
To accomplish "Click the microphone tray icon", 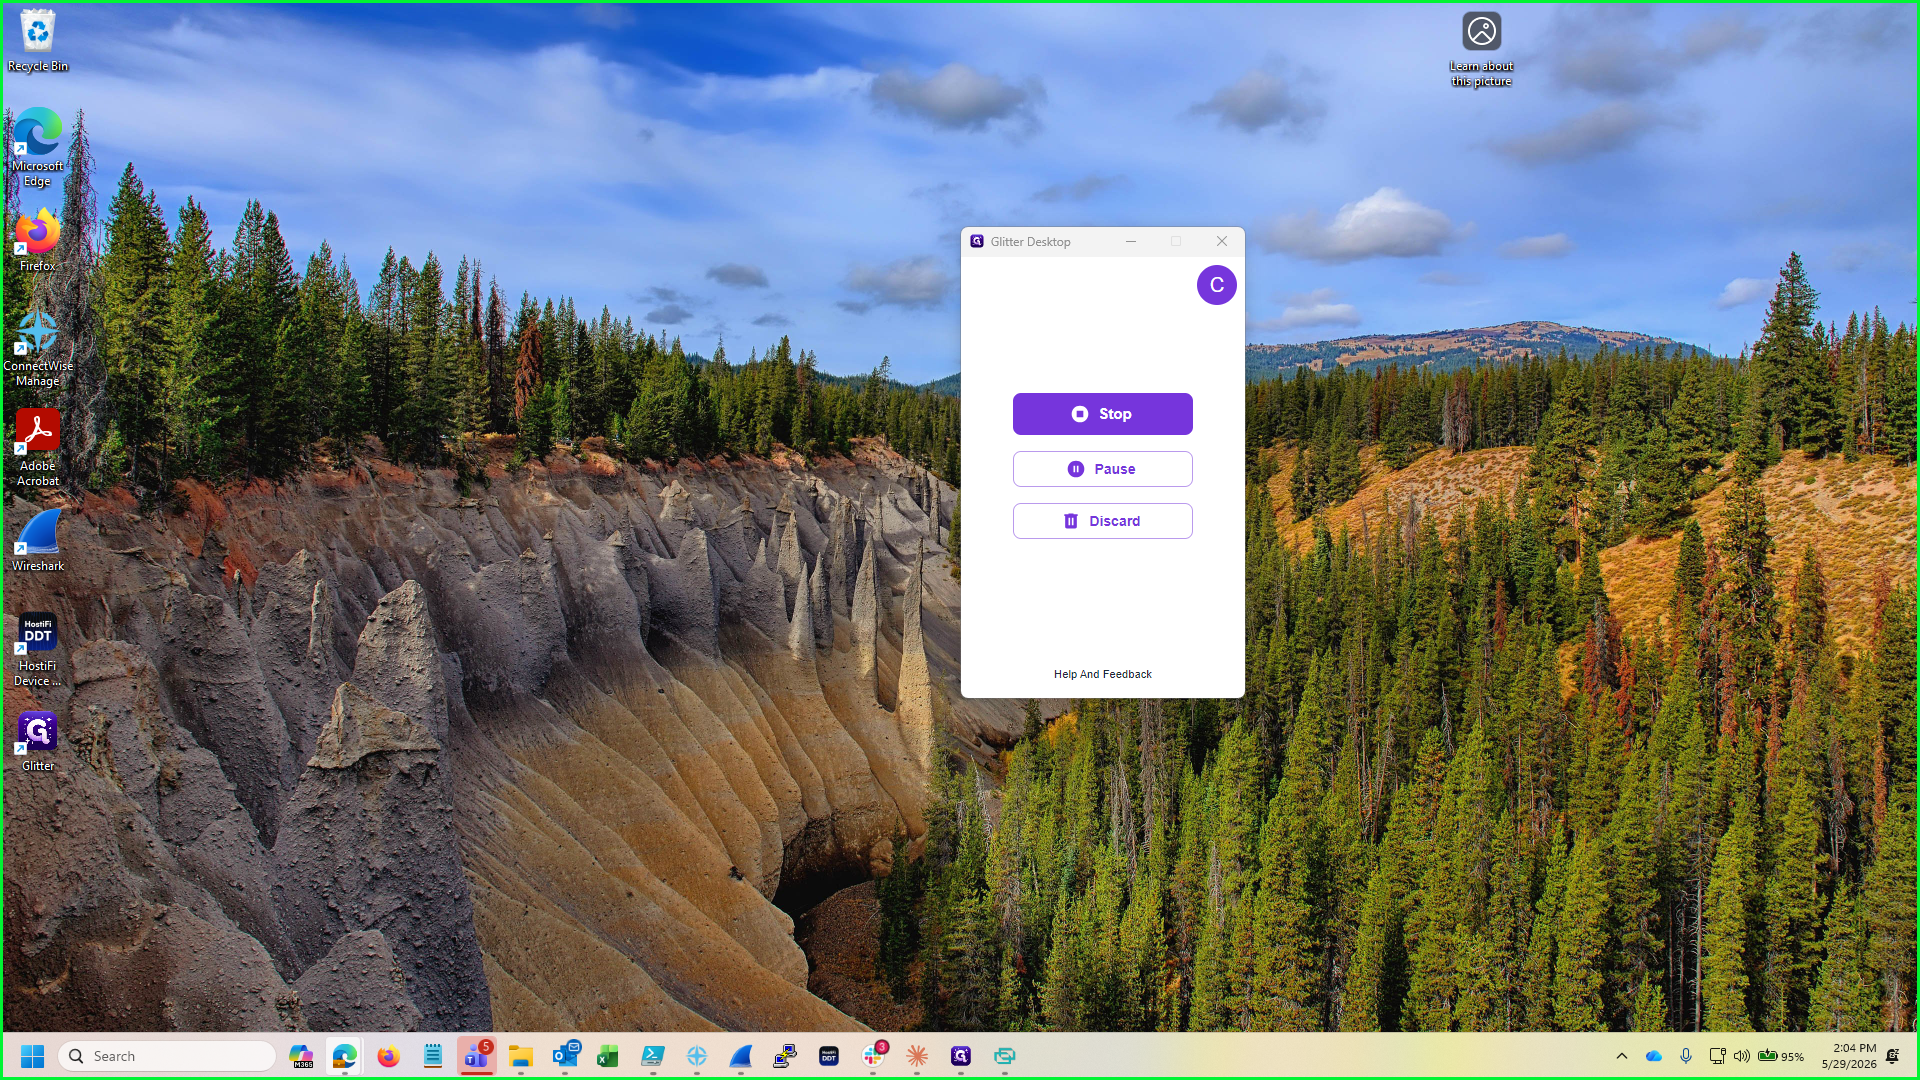I will pyautogui.click(x=1686, y=1056).
